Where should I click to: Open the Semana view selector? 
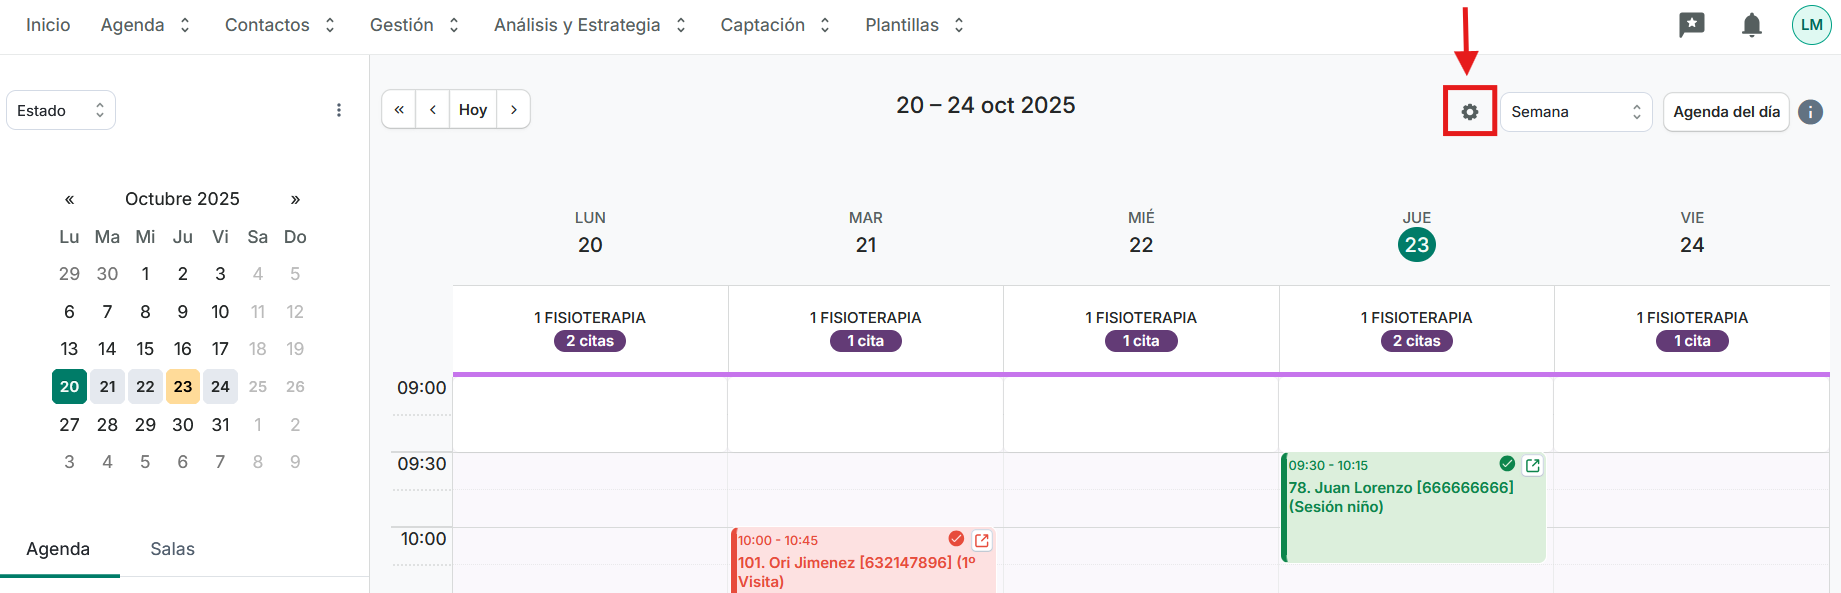point(1575,112)
